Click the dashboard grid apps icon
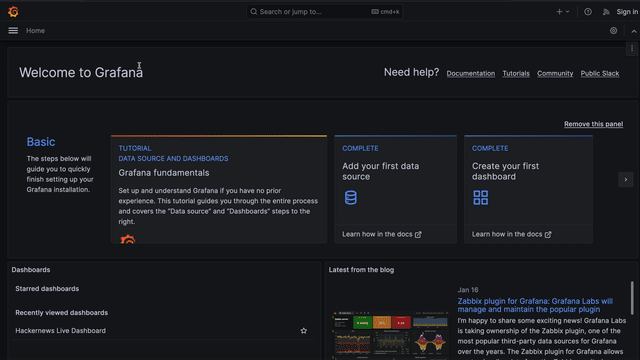The height and width of the screenshot is (360, 640). (x=480, y=198)
